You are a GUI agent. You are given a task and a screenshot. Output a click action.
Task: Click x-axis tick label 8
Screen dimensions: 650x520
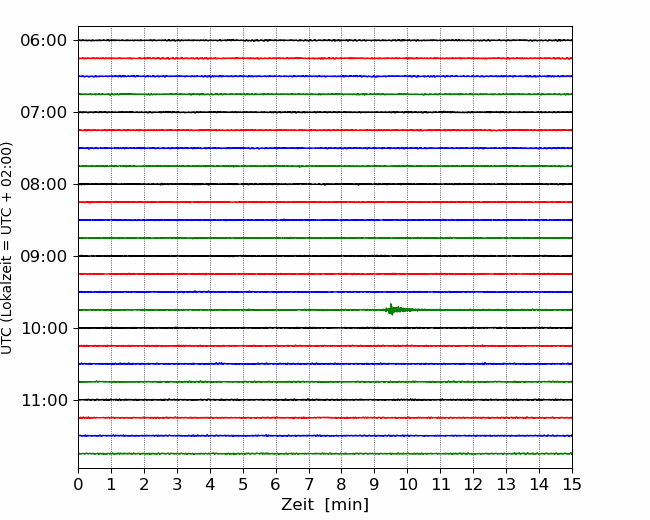[x=342, y=484]
